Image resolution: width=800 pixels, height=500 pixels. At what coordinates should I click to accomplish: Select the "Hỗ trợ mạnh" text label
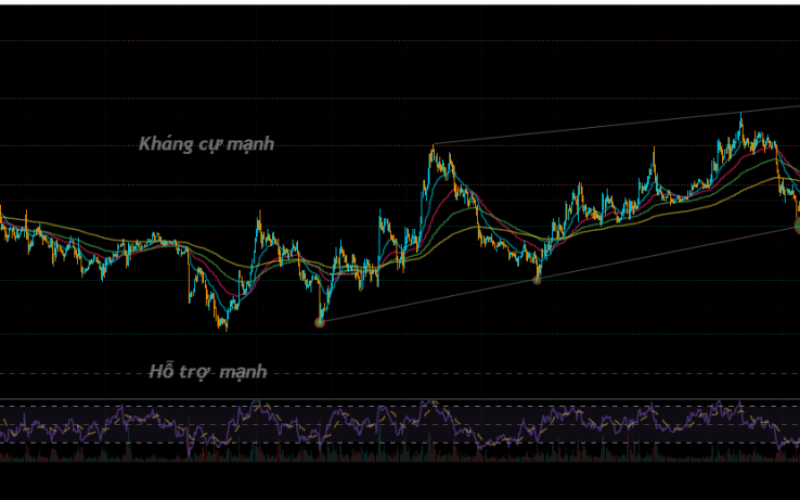click(x=208, y=372)
